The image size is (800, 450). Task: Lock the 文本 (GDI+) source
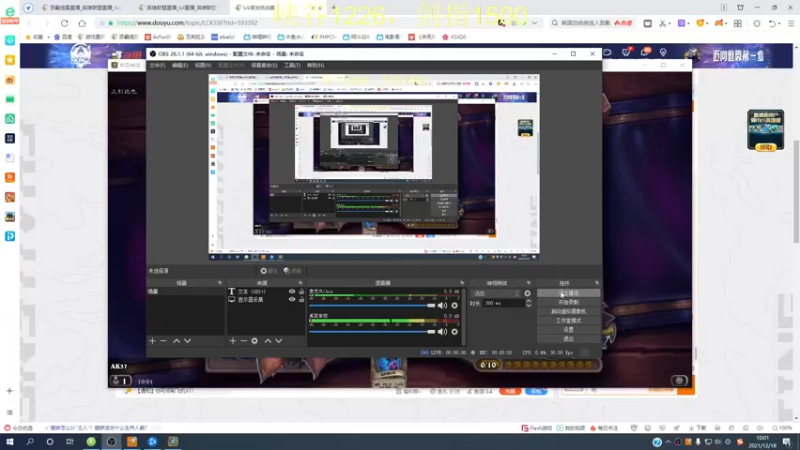tap(302, 292)
